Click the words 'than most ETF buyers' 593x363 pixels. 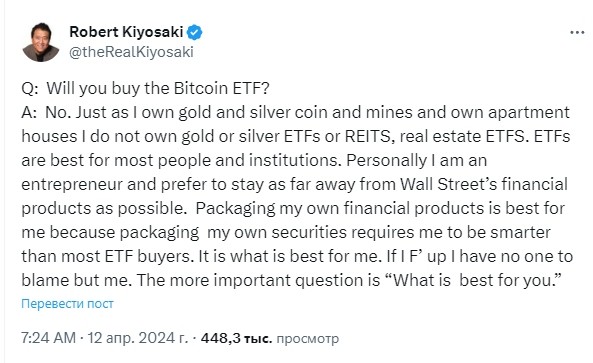tap(106, 256)
